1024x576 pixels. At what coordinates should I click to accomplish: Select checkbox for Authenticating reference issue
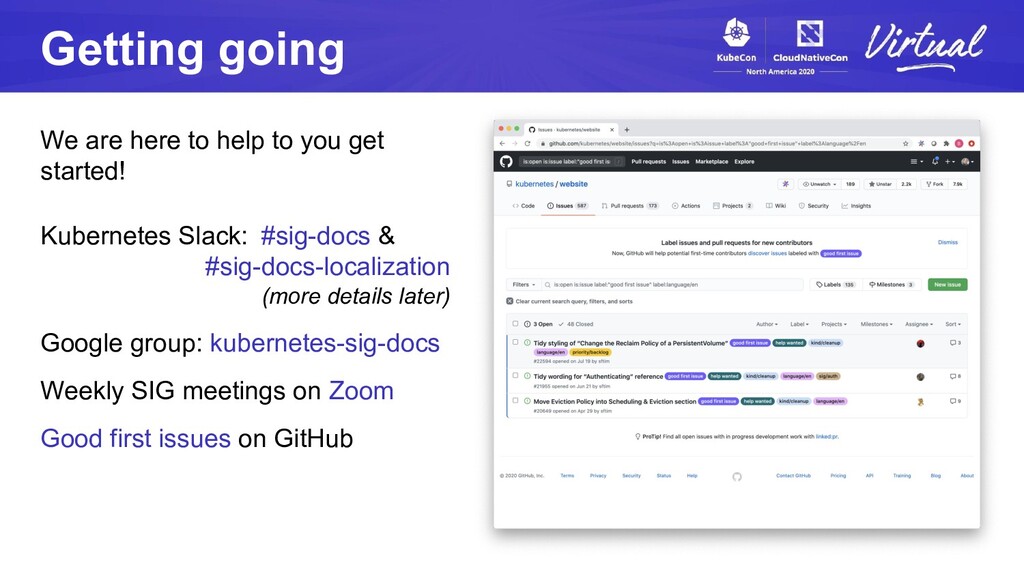pyautogui.click(x=515, y=376)
